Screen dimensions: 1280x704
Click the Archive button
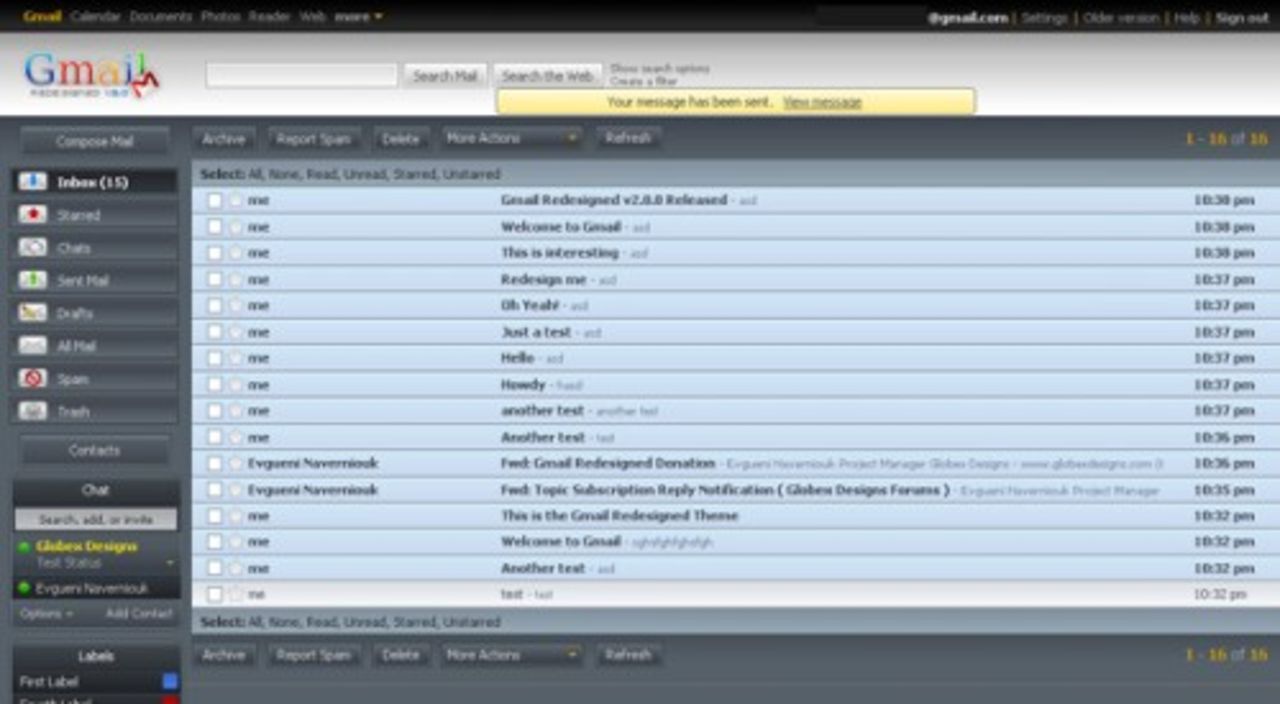[x=225, y=138]
